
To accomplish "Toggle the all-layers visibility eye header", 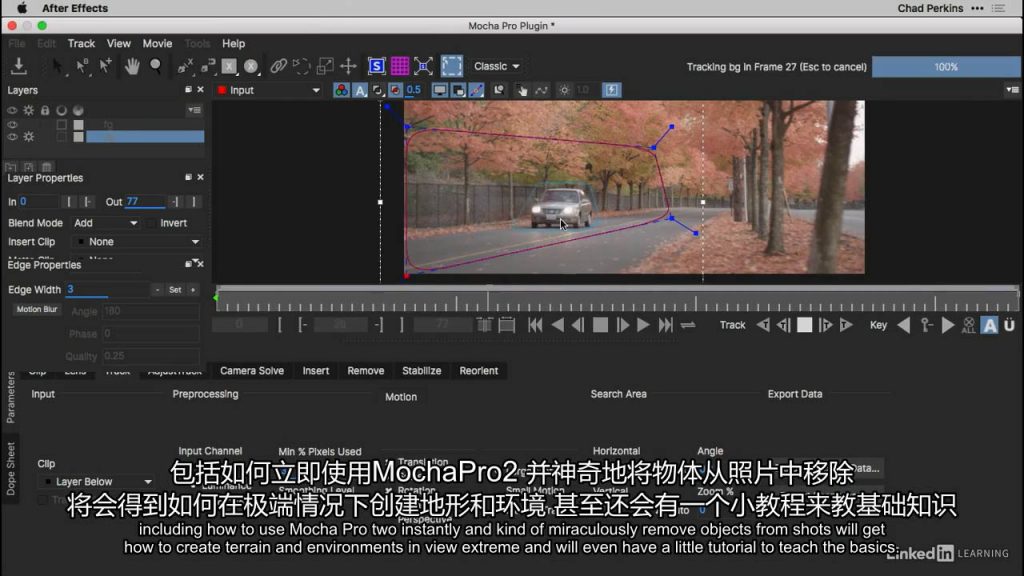I will pyautogui.click(x=12, y=110).
